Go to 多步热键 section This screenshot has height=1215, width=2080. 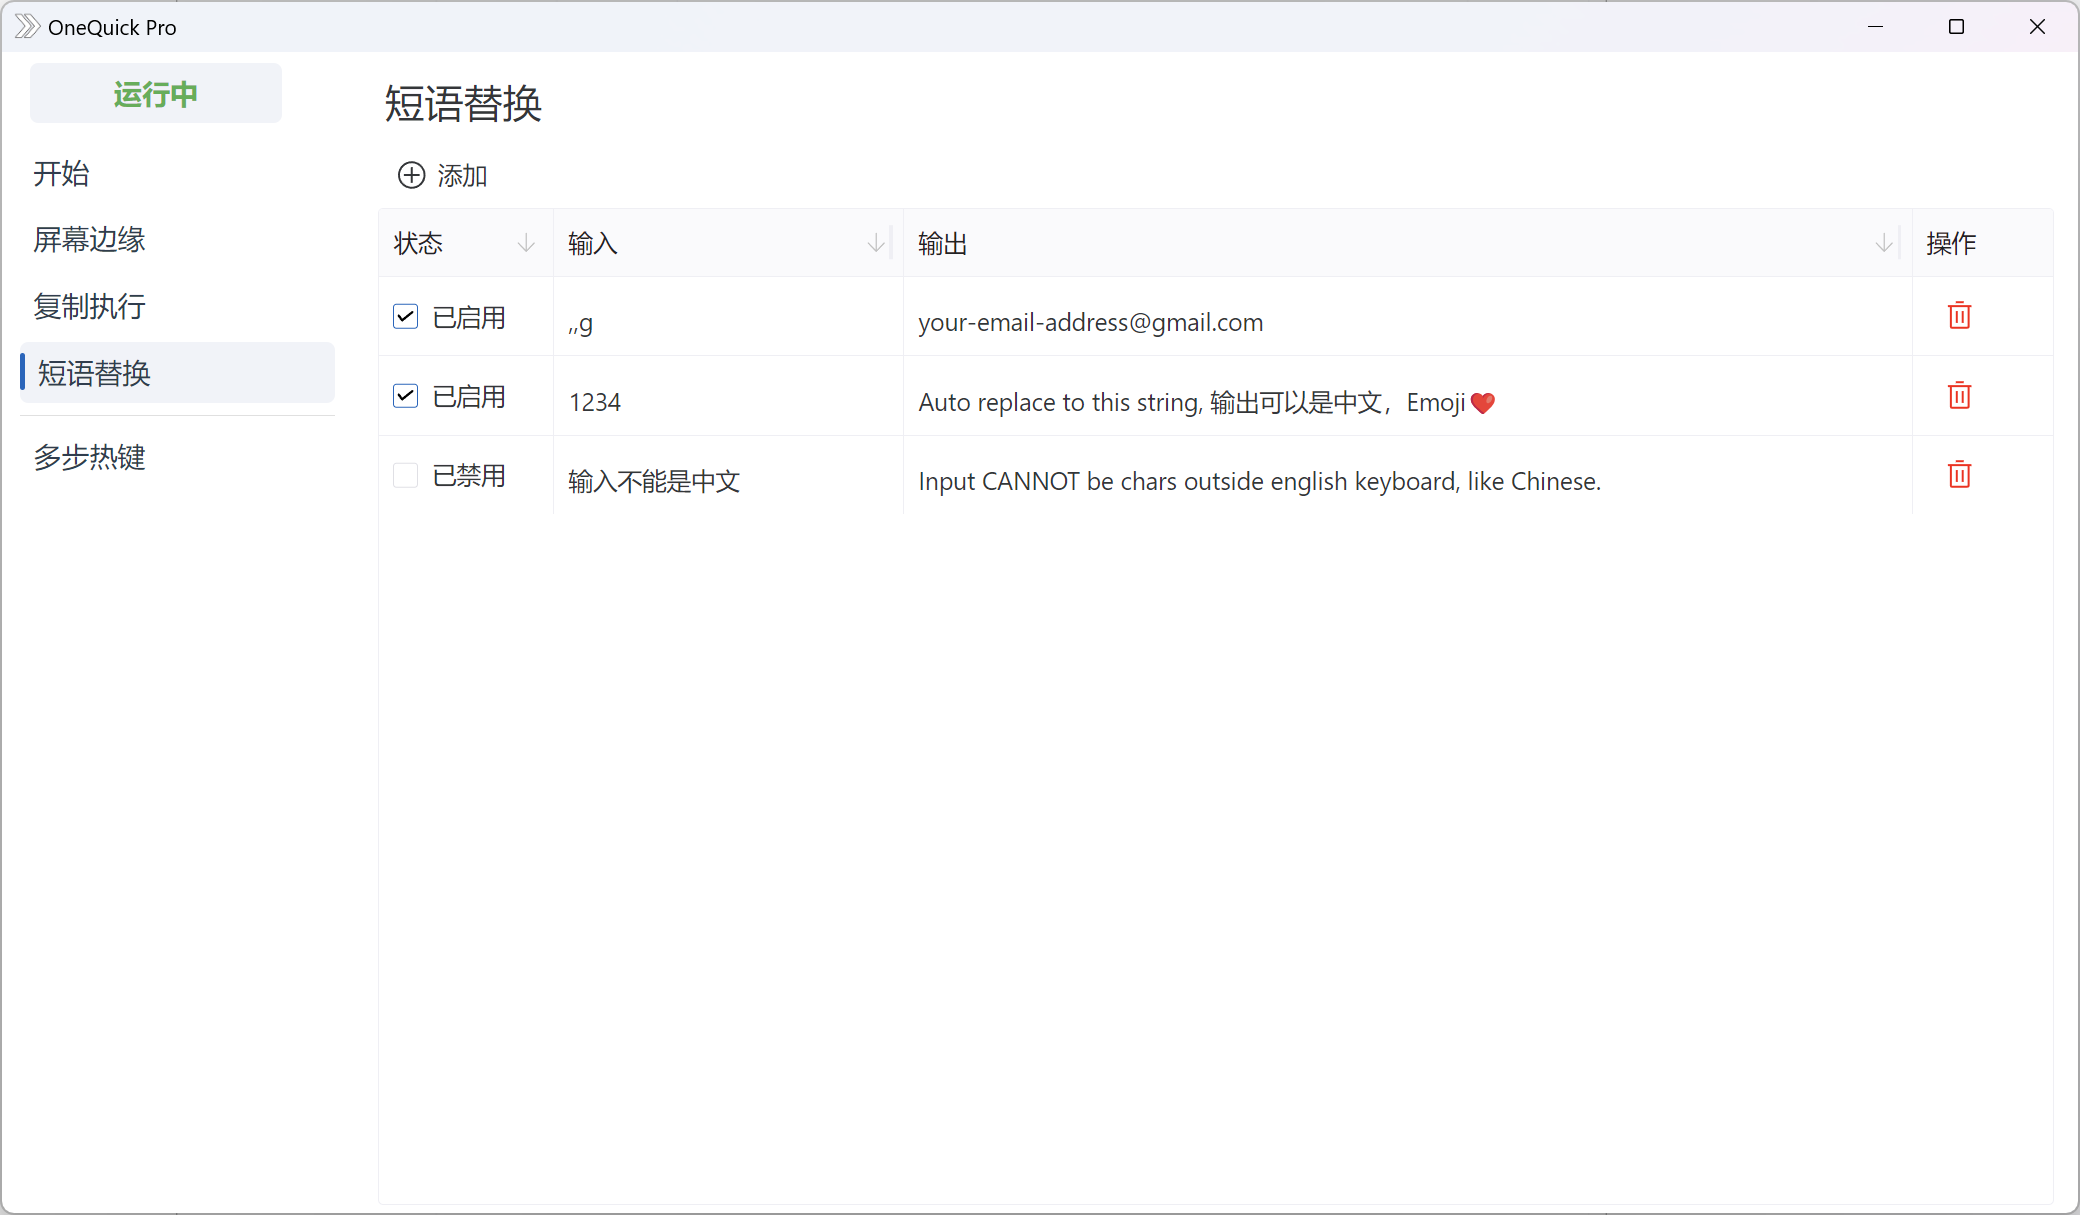click(89, 458)
